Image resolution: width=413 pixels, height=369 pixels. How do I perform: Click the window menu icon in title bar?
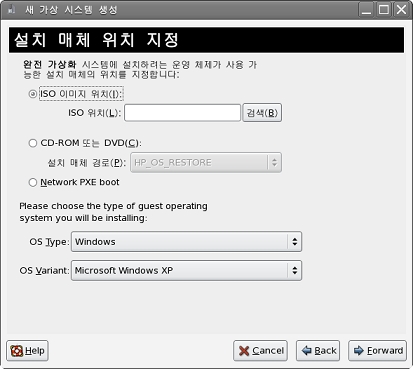pyautogui.click(x=12, y=10)
